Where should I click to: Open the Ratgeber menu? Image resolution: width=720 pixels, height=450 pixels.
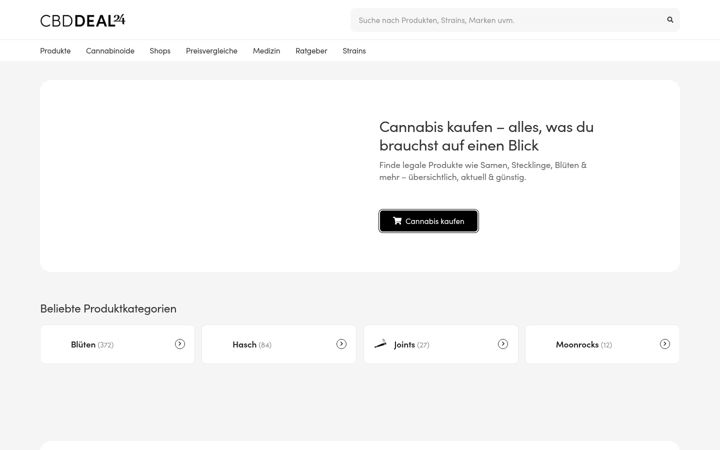[311, 51]
